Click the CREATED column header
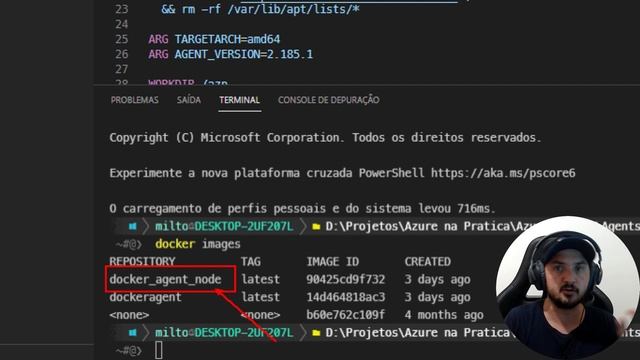This screenshot has width=640, height=360. pyautogui.click(x=427, y=262)
